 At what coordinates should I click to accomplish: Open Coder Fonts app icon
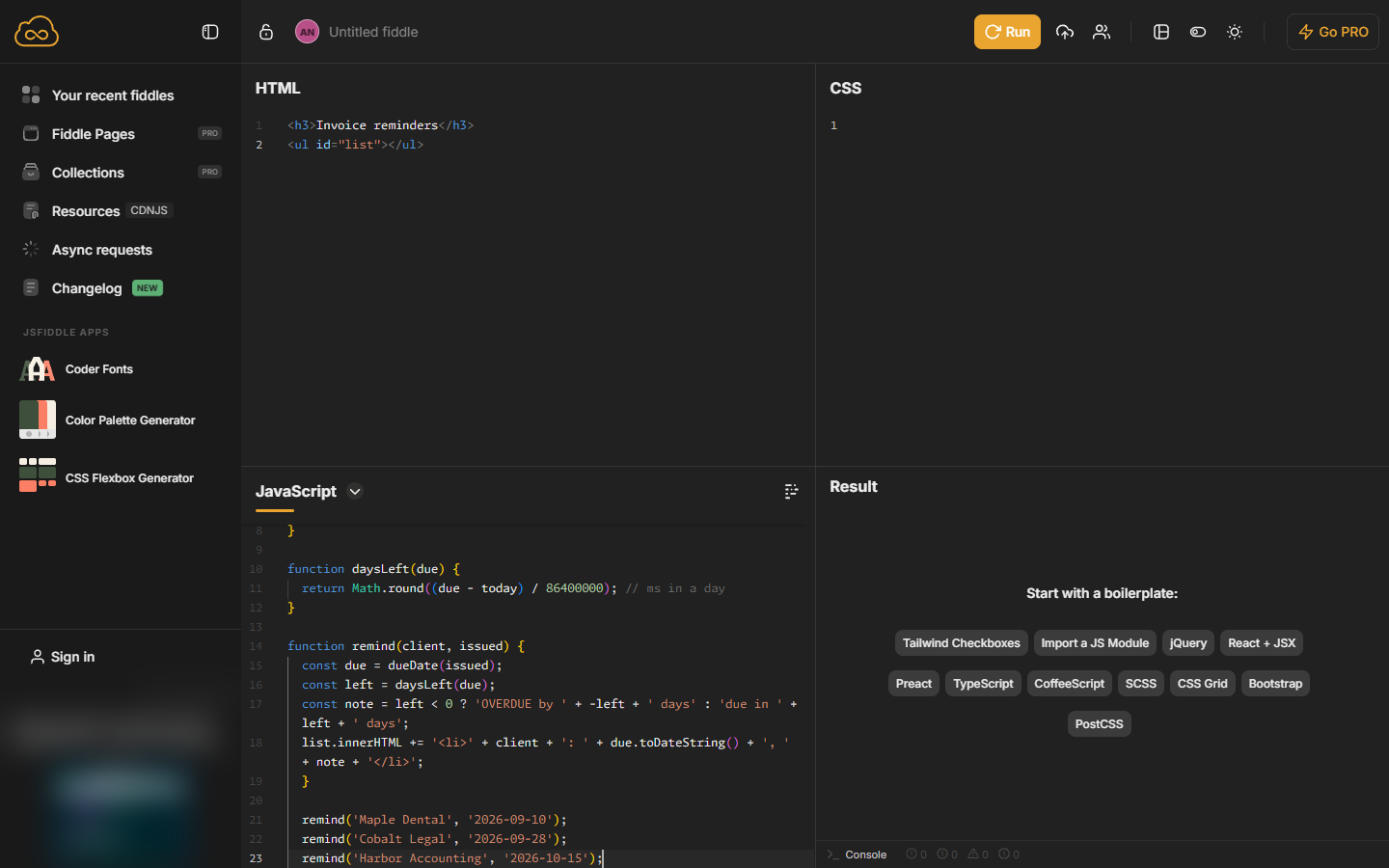click(x=37, y=369)
